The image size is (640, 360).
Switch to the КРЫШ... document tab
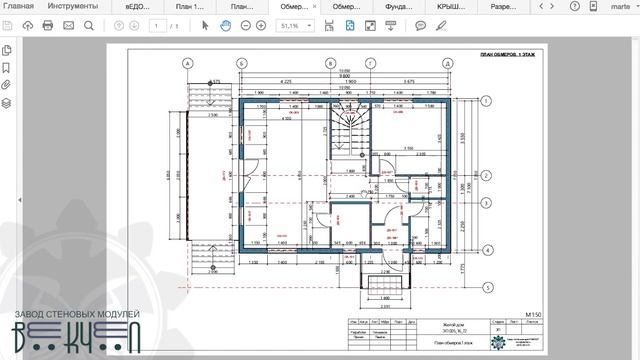[451, 7]
